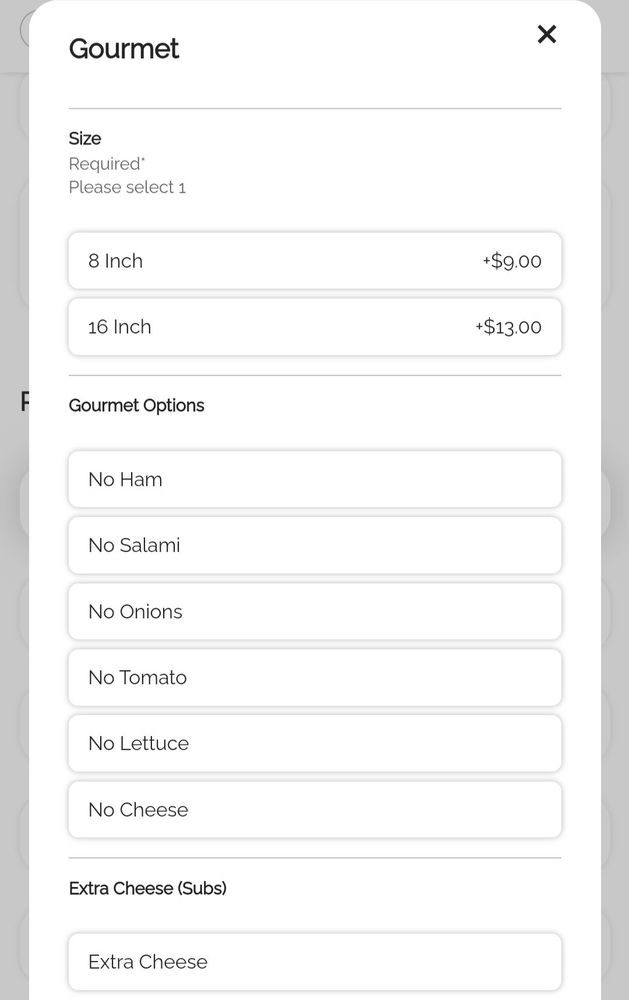
Task: Check the No Onions option
Action: pyautogui.click(x=314, y=611)
